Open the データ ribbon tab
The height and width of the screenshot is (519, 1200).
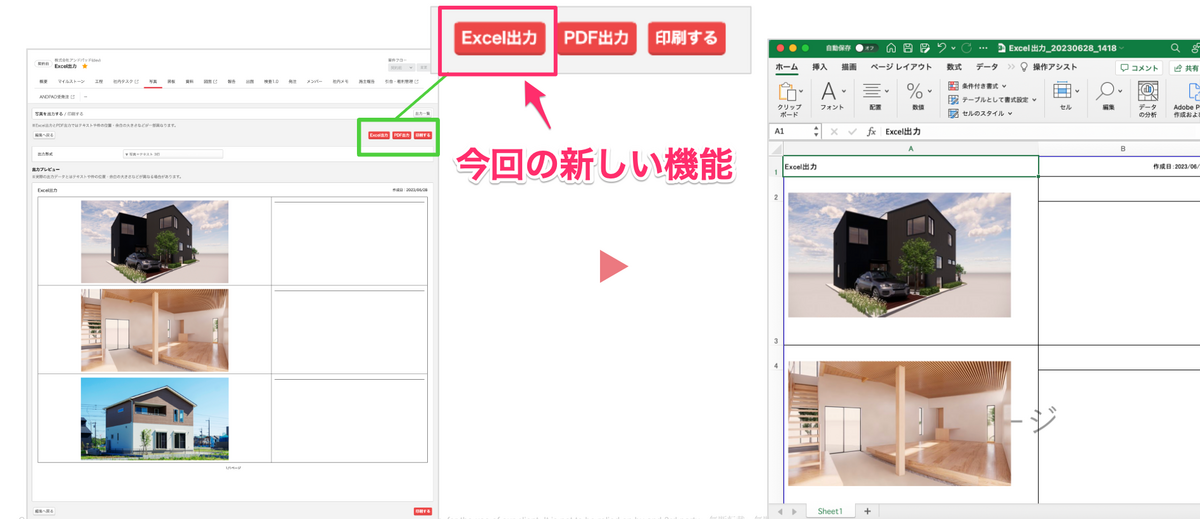[987, 67]
